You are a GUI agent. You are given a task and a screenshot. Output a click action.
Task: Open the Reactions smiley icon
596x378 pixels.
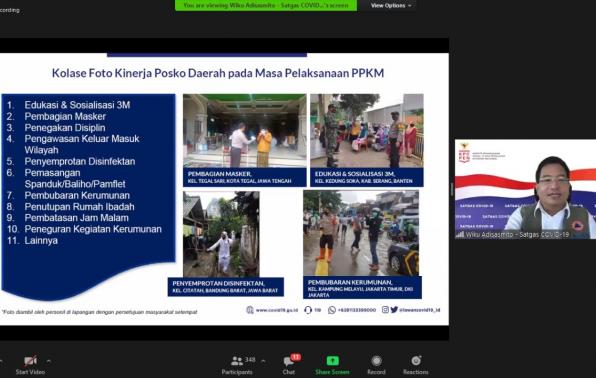[416, 360]
